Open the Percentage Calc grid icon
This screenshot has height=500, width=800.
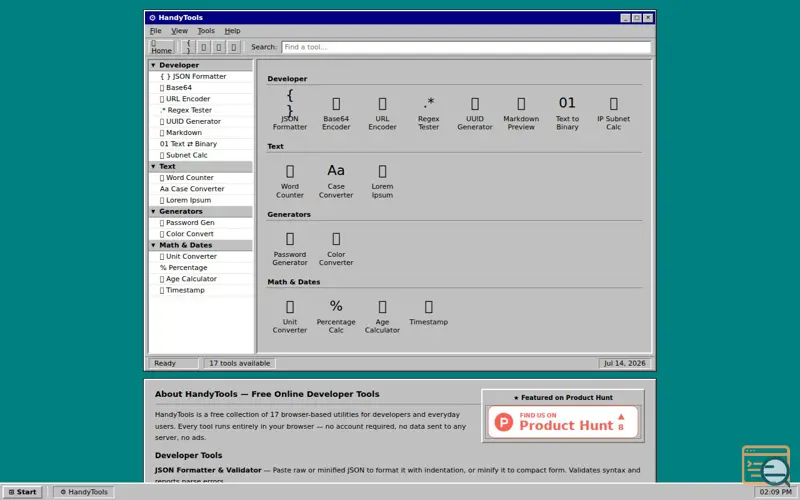(336, 316)
